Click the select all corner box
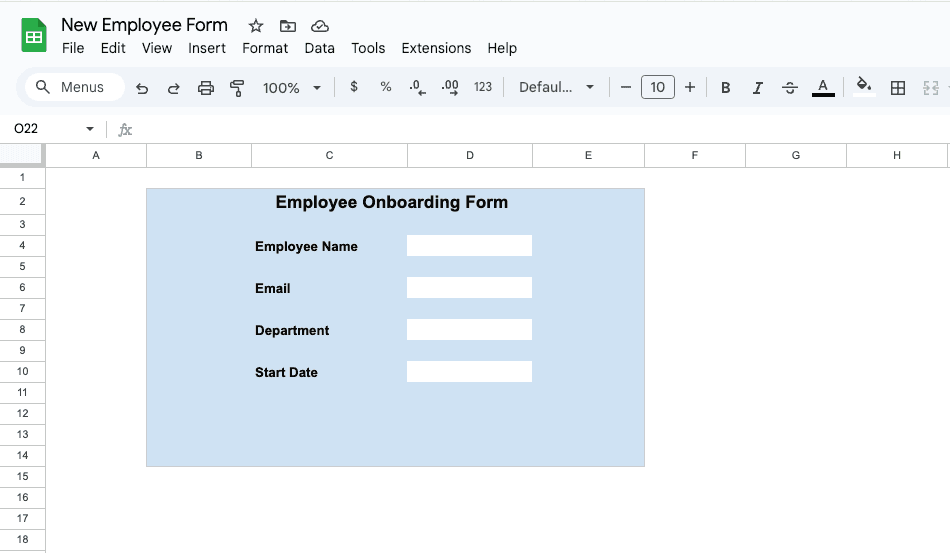The width and height of the screenshot is (950, 553). point(22,155)
